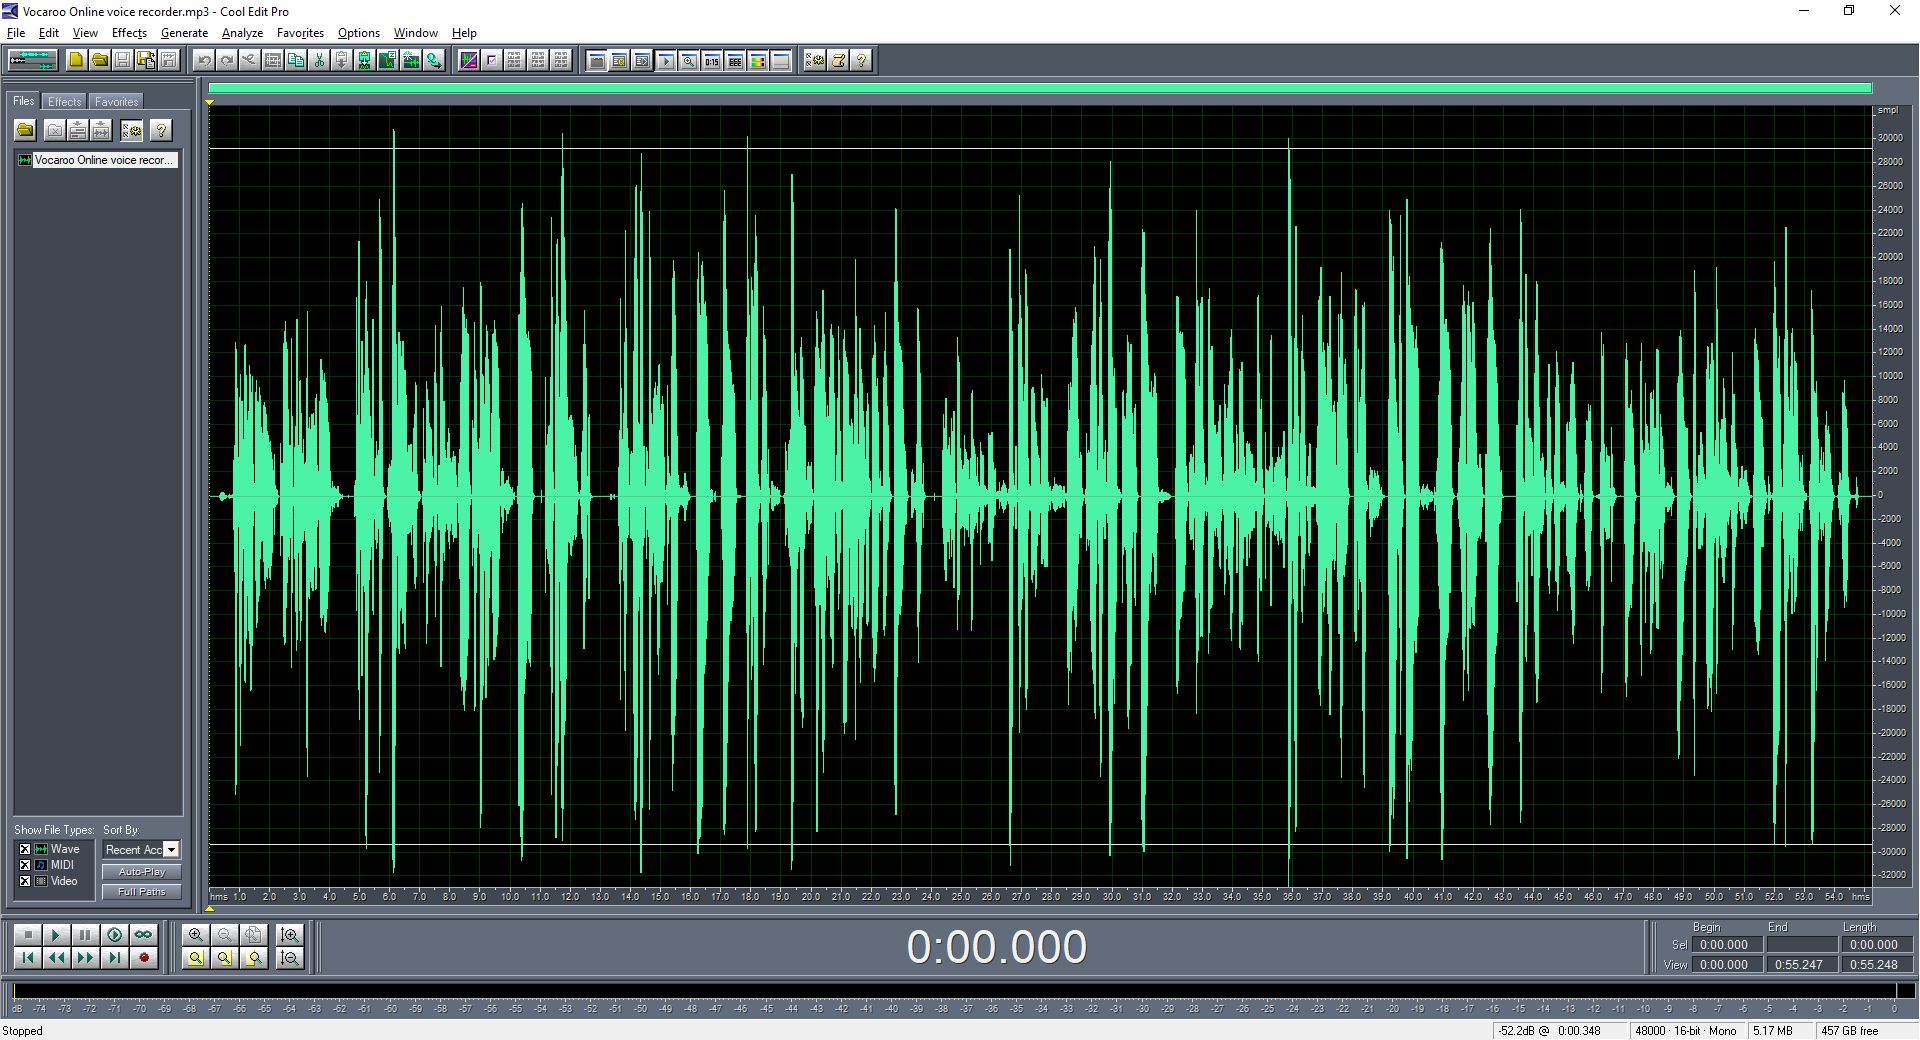The width and height of the screenshot is (1920, 1040).
Task: Open the Generate menu
Action: tap(184, 33)
